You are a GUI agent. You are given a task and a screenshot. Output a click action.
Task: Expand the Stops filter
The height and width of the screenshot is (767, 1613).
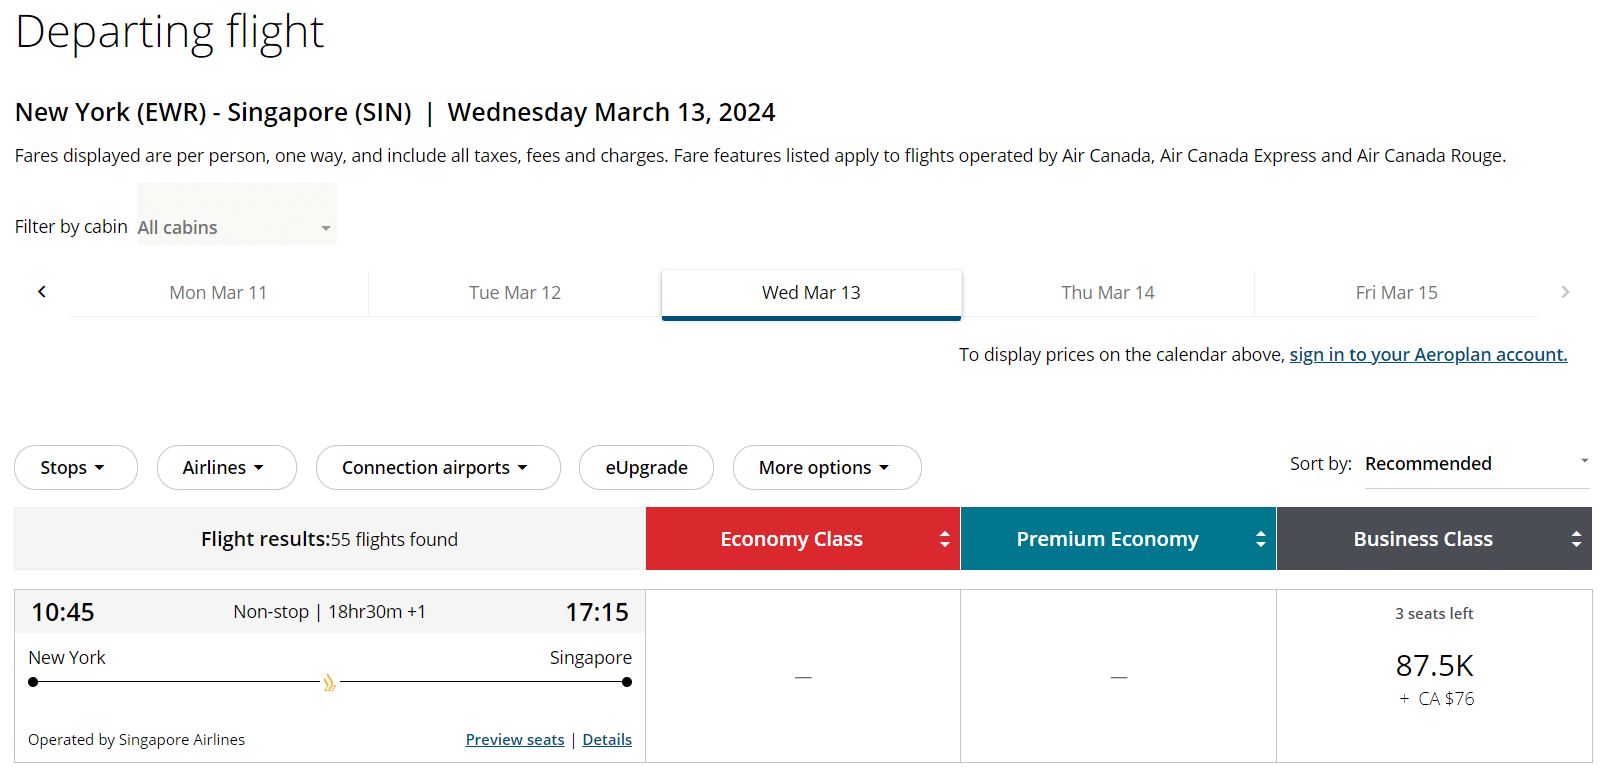point(75,468)
